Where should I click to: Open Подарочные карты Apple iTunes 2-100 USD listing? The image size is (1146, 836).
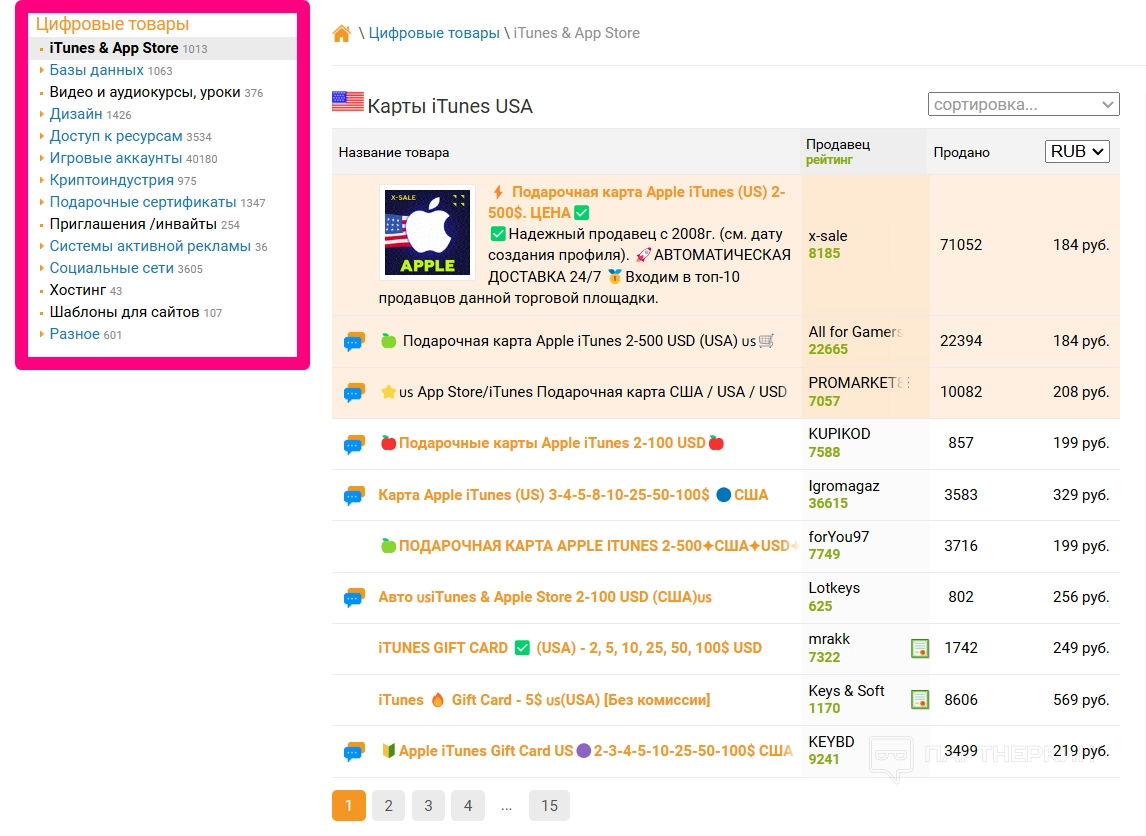(x=552, y=443)
